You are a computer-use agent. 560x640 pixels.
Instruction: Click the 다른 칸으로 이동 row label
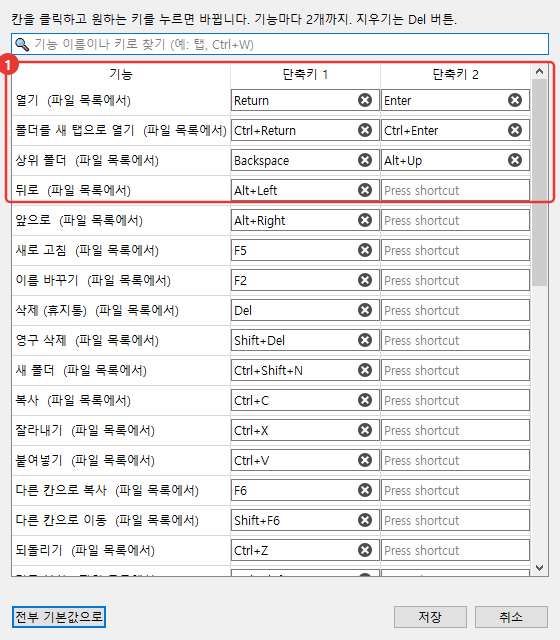(107, 520)
